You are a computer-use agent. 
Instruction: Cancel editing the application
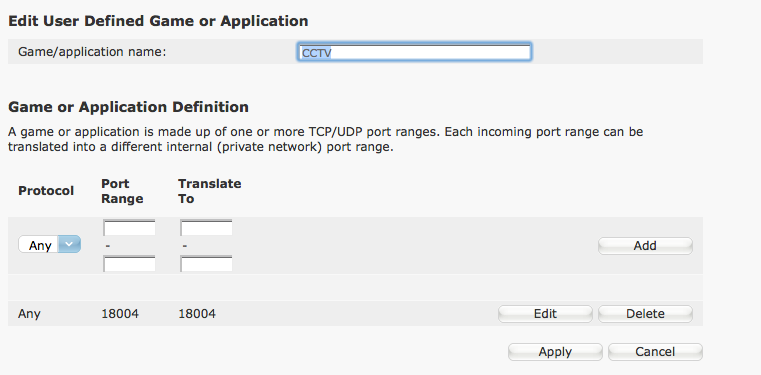[x=655, y=352]
